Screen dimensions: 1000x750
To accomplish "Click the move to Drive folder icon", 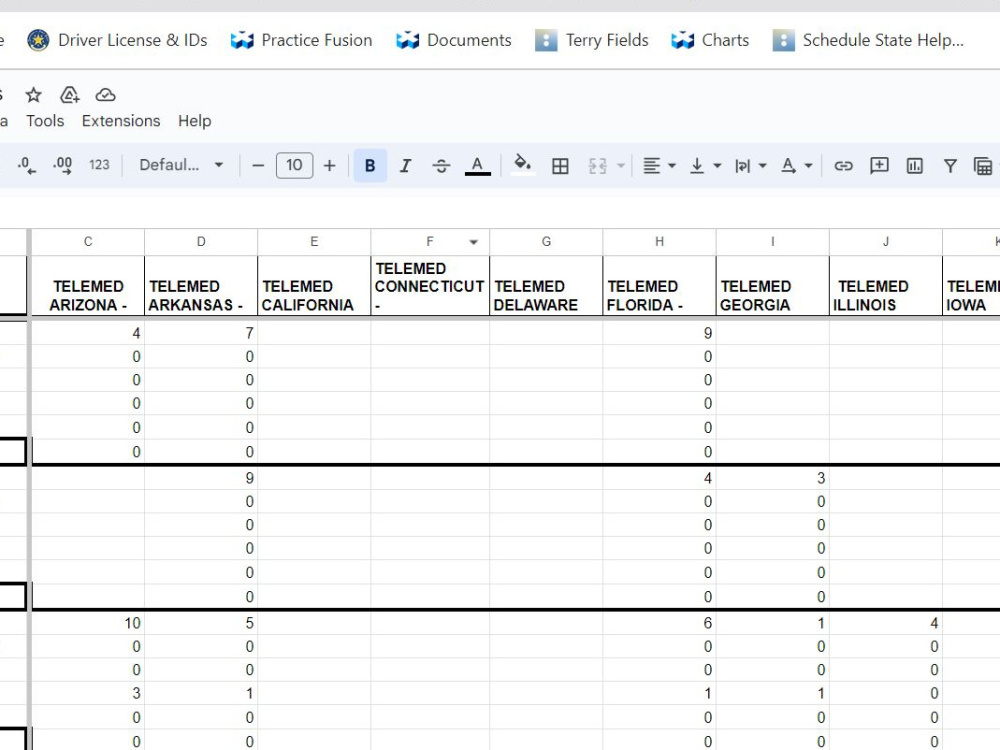I will 70,95.
